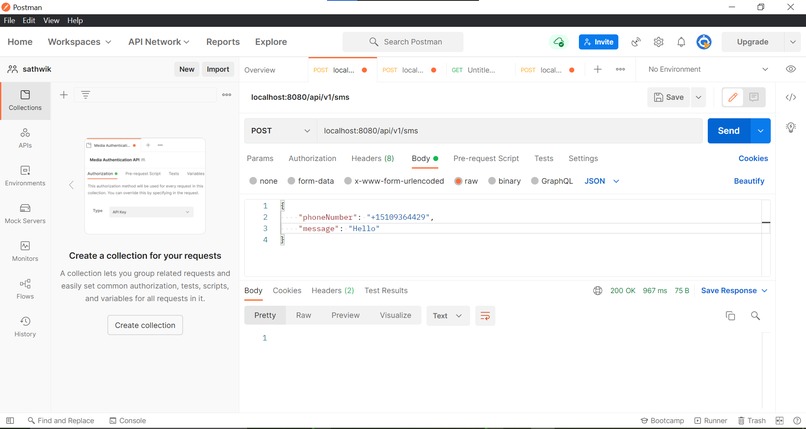This screenshot has width=806, height=429.
Task: Open the JSON format dropdown
Action: tap(602, 181)
